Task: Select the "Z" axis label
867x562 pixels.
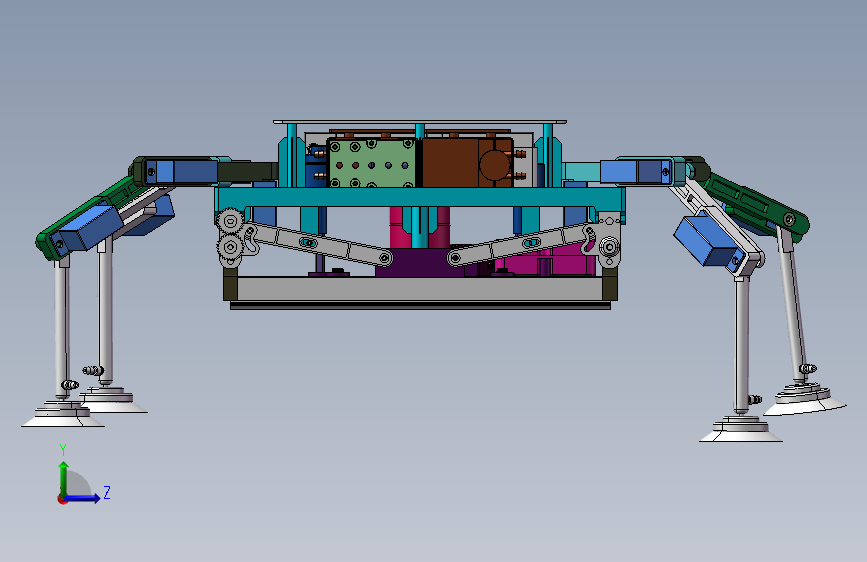Action: [x=107, y=492]
